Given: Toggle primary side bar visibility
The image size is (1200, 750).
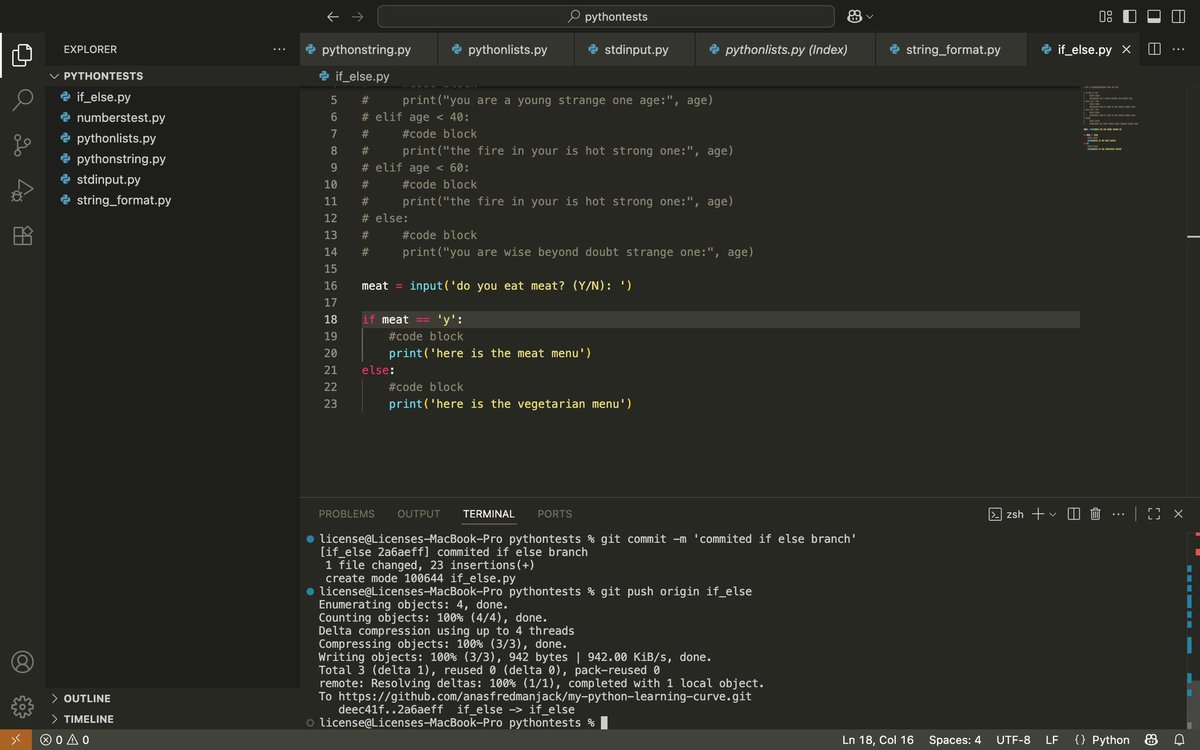Looking at the screenshot, I should 1130,16.
